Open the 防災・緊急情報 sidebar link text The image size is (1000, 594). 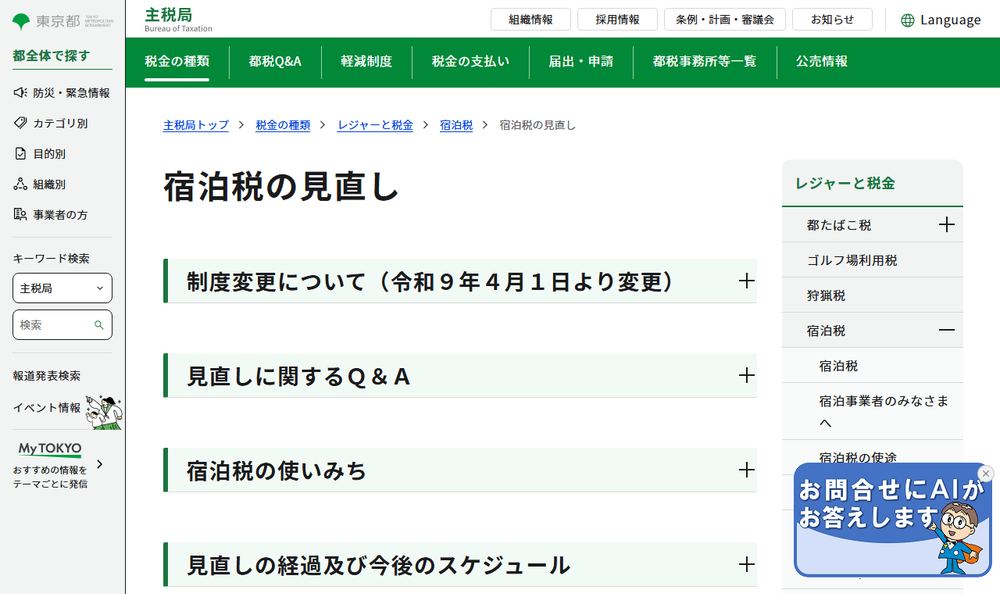click(71, 93)
